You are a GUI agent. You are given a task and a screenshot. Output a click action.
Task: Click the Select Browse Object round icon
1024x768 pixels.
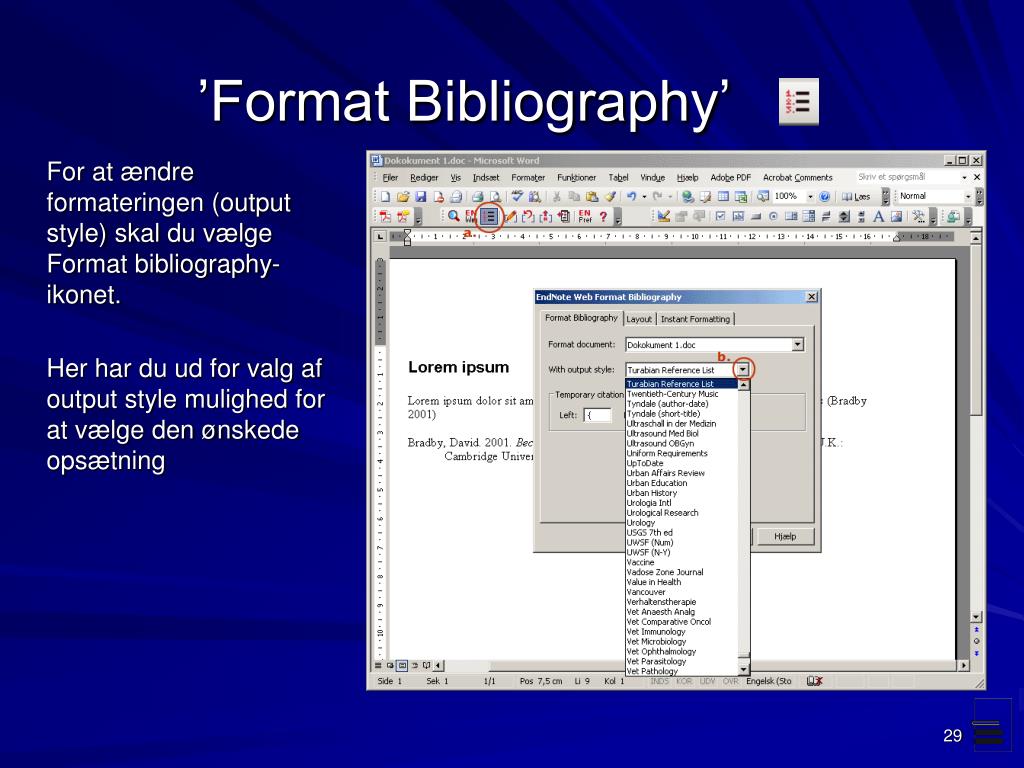click(x=976, y=641)
